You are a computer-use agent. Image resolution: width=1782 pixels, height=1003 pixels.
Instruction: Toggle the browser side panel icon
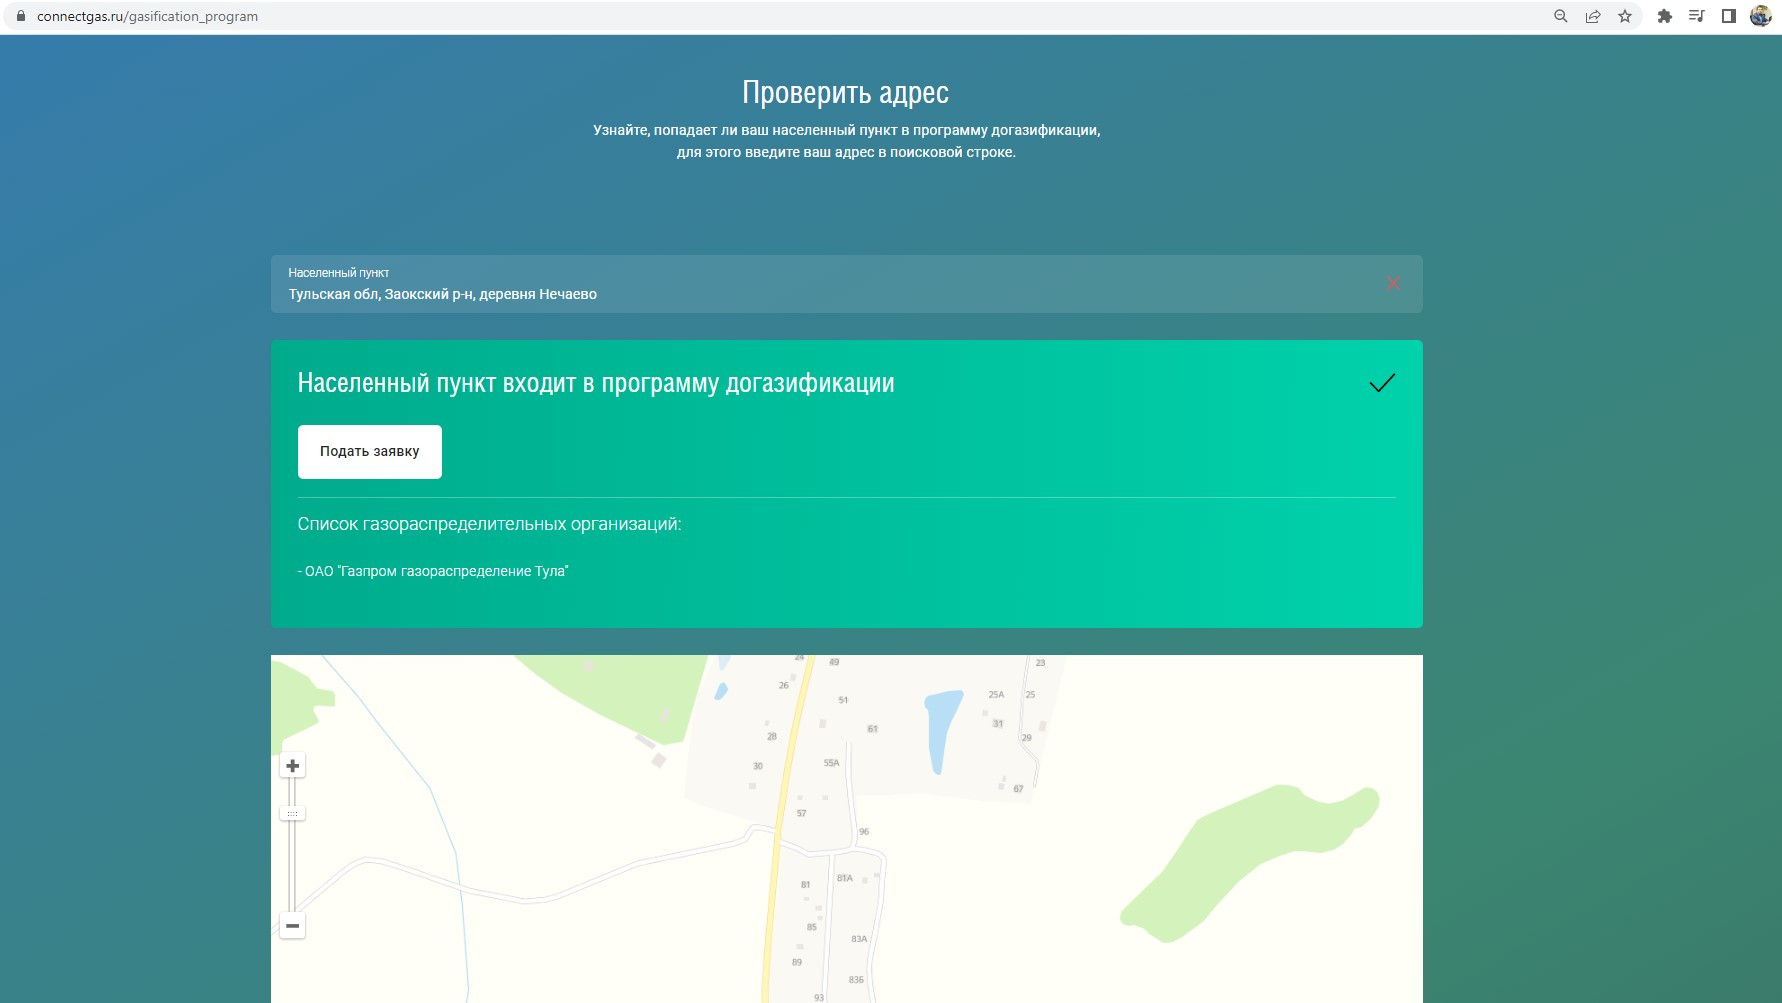click(1729, 16)
